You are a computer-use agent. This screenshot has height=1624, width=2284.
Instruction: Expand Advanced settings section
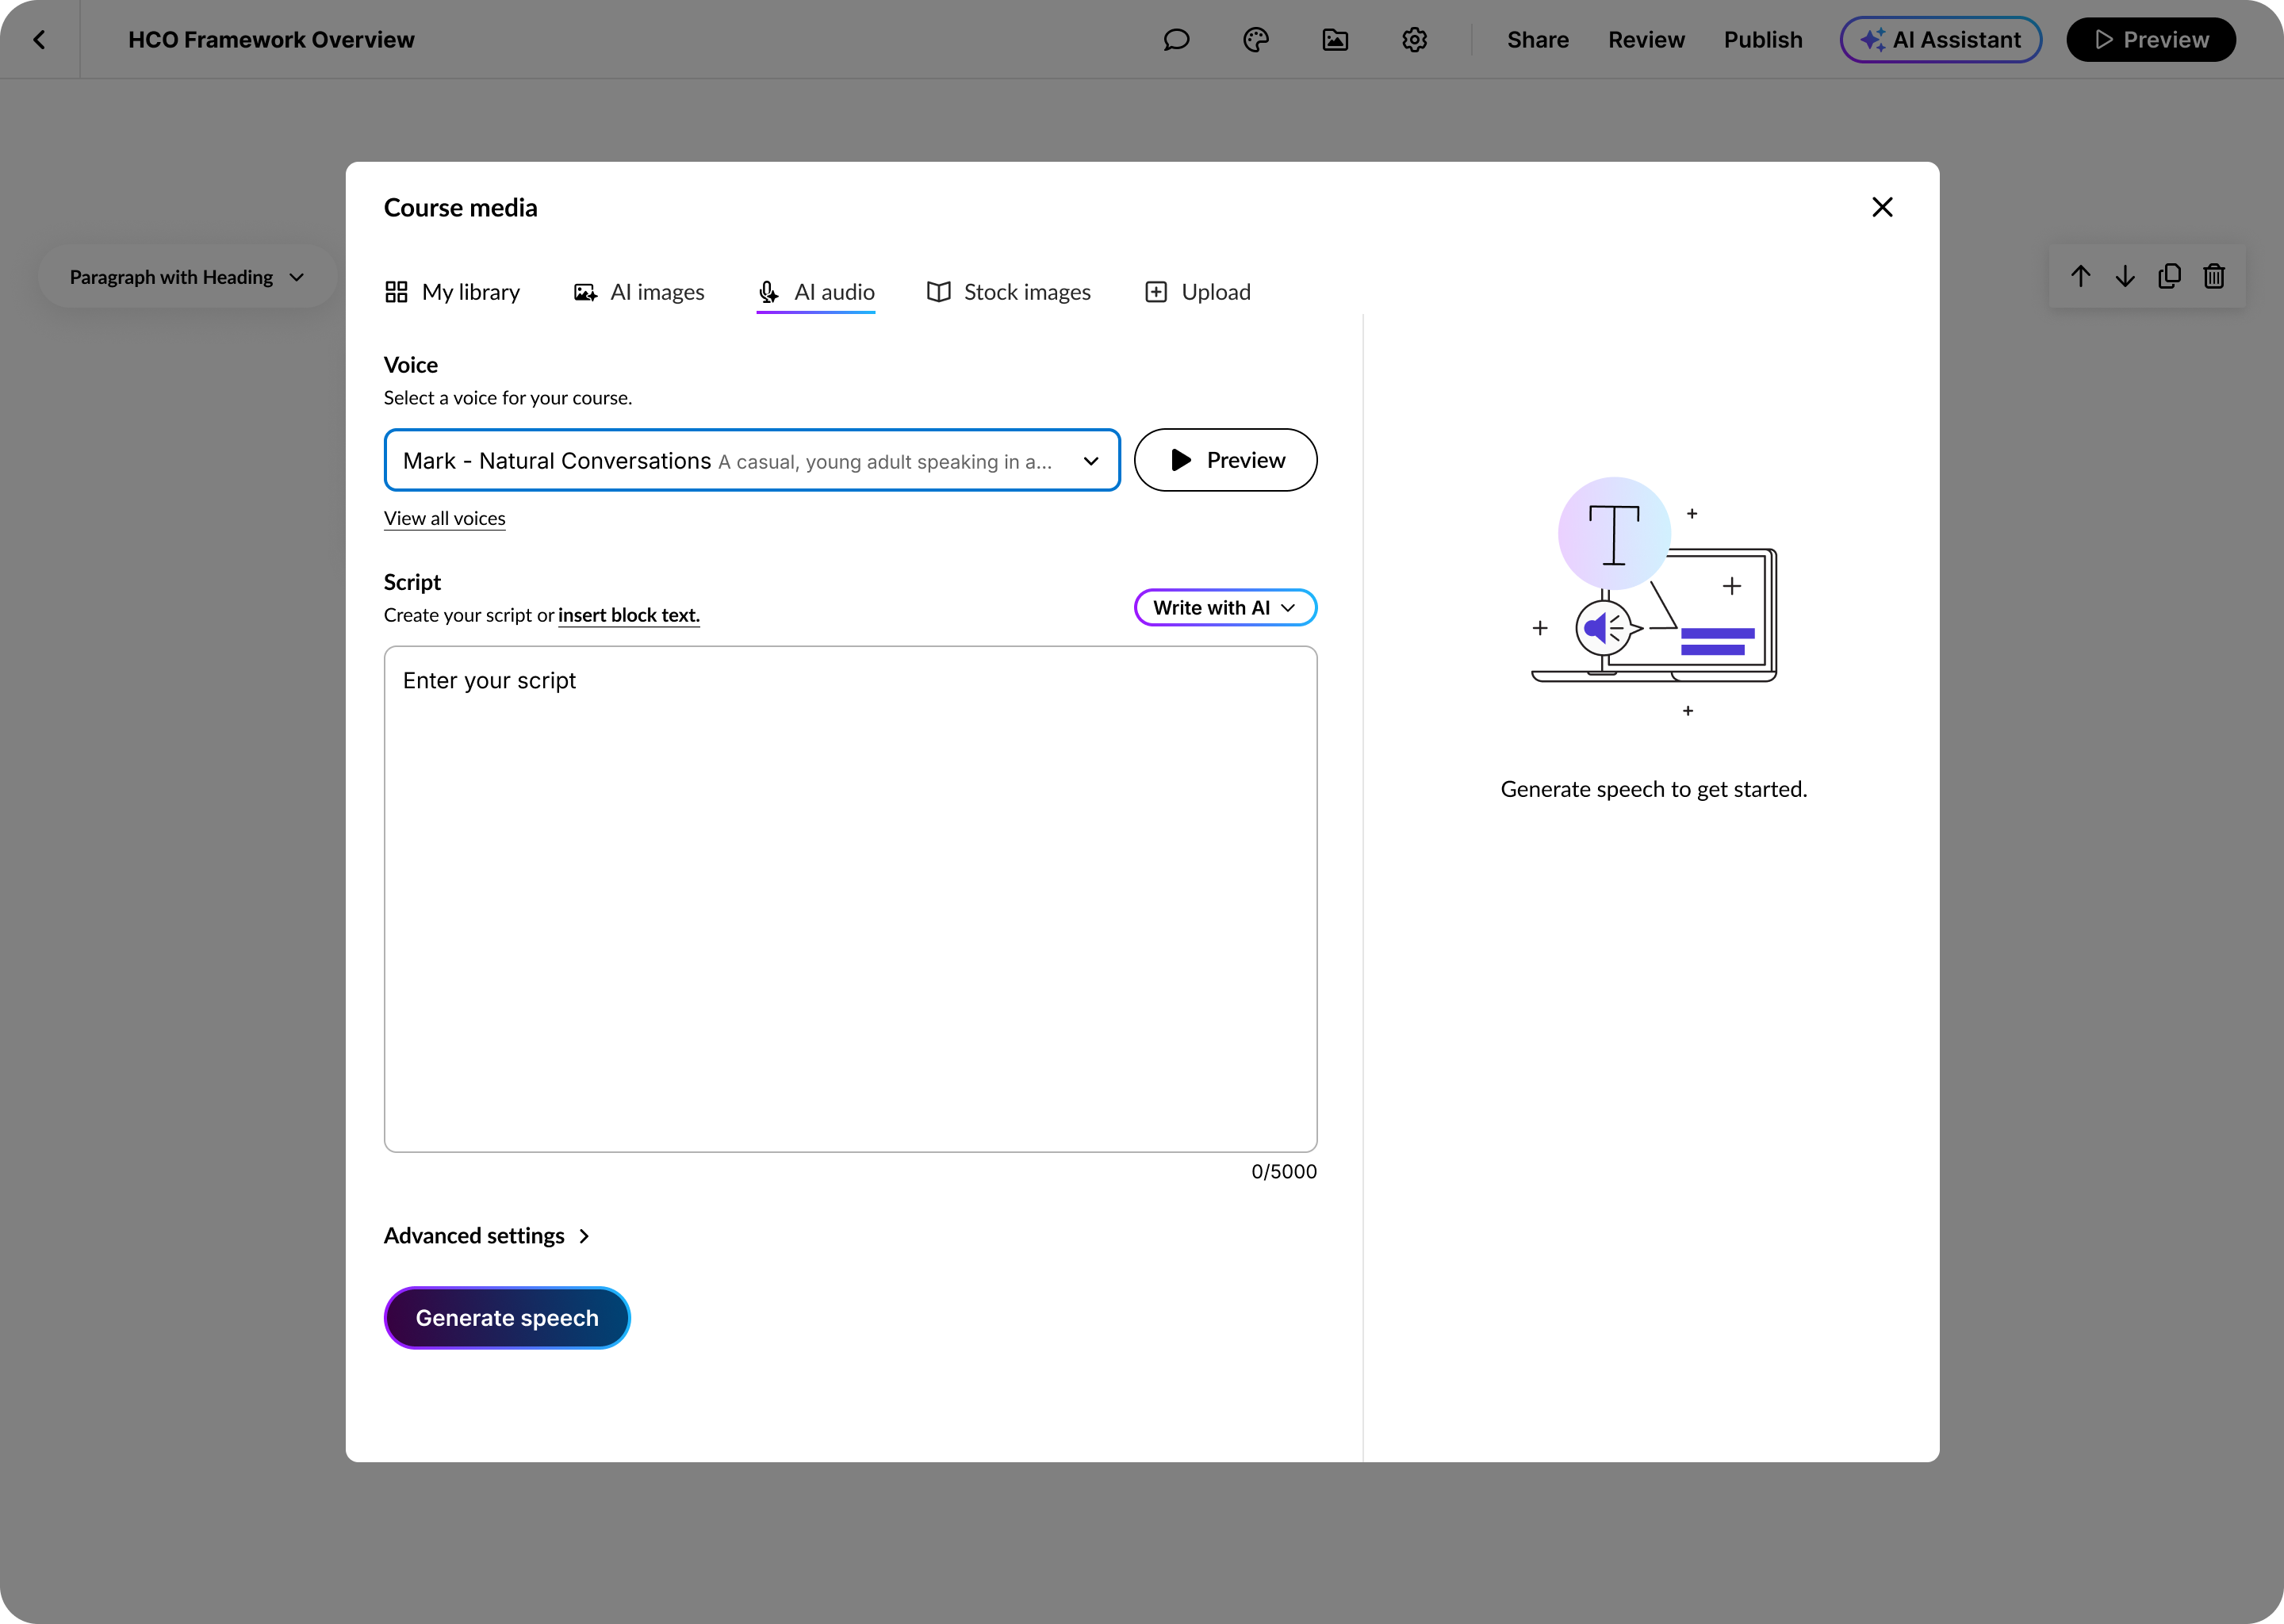click(x=487, y=1236)
